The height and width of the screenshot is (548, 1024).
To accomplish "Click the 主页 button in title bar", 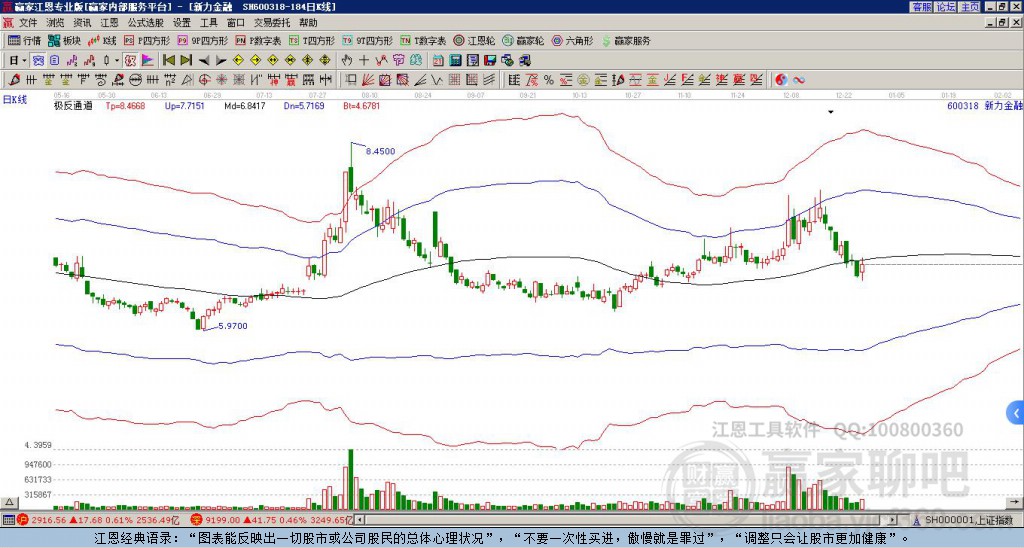I will tap(970, 7).
